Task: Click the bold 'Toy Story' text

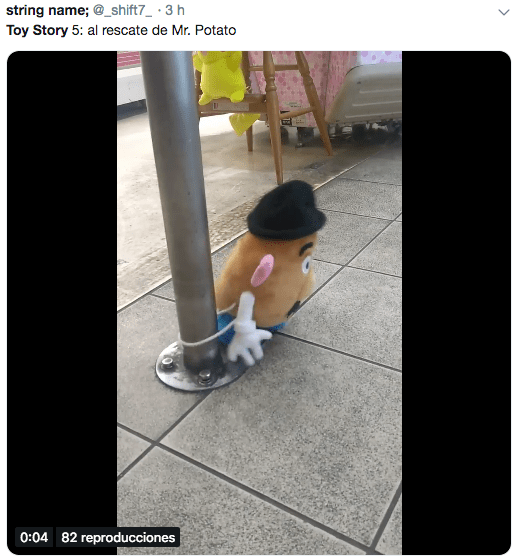Action: point(37,30)
